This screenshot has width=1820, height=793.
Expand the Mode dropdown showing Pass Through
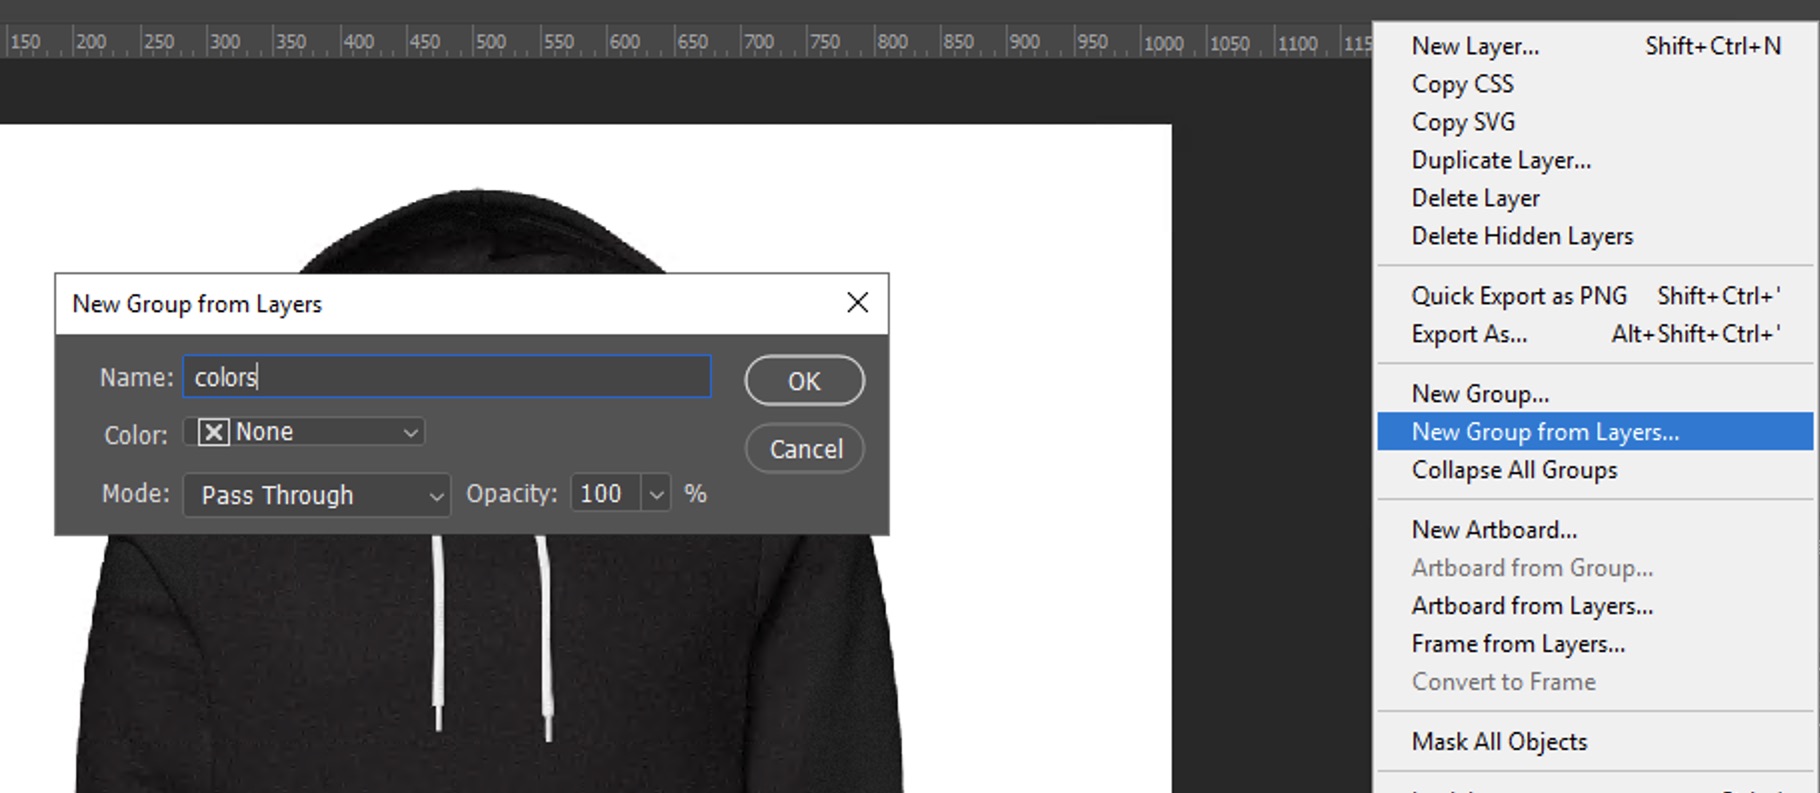point(317,495)
